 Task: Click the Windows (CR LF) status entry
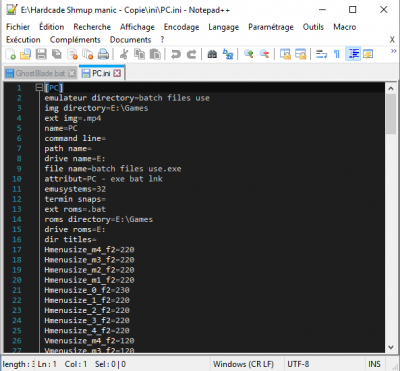coord(243,364)
